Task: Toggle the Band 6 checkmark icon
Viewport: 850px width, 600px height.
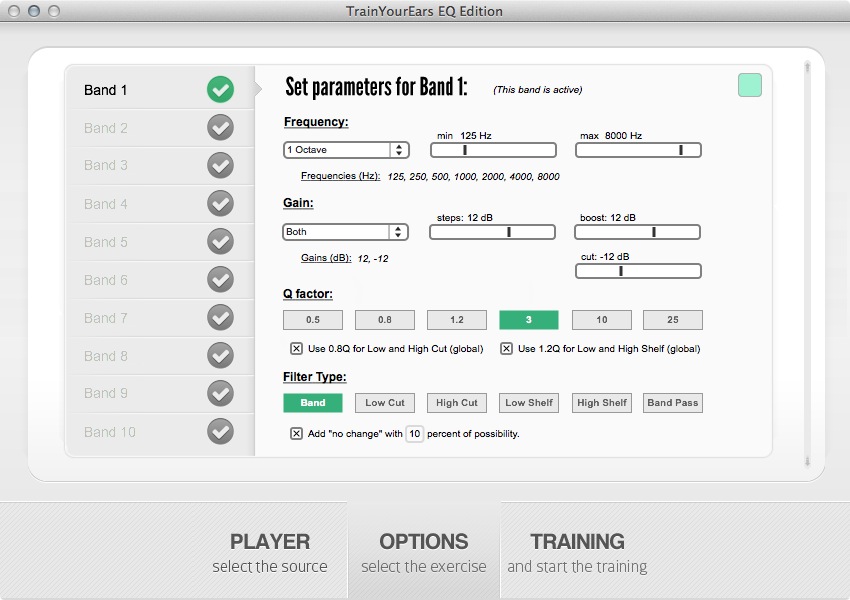Action: tap(220, 279)
